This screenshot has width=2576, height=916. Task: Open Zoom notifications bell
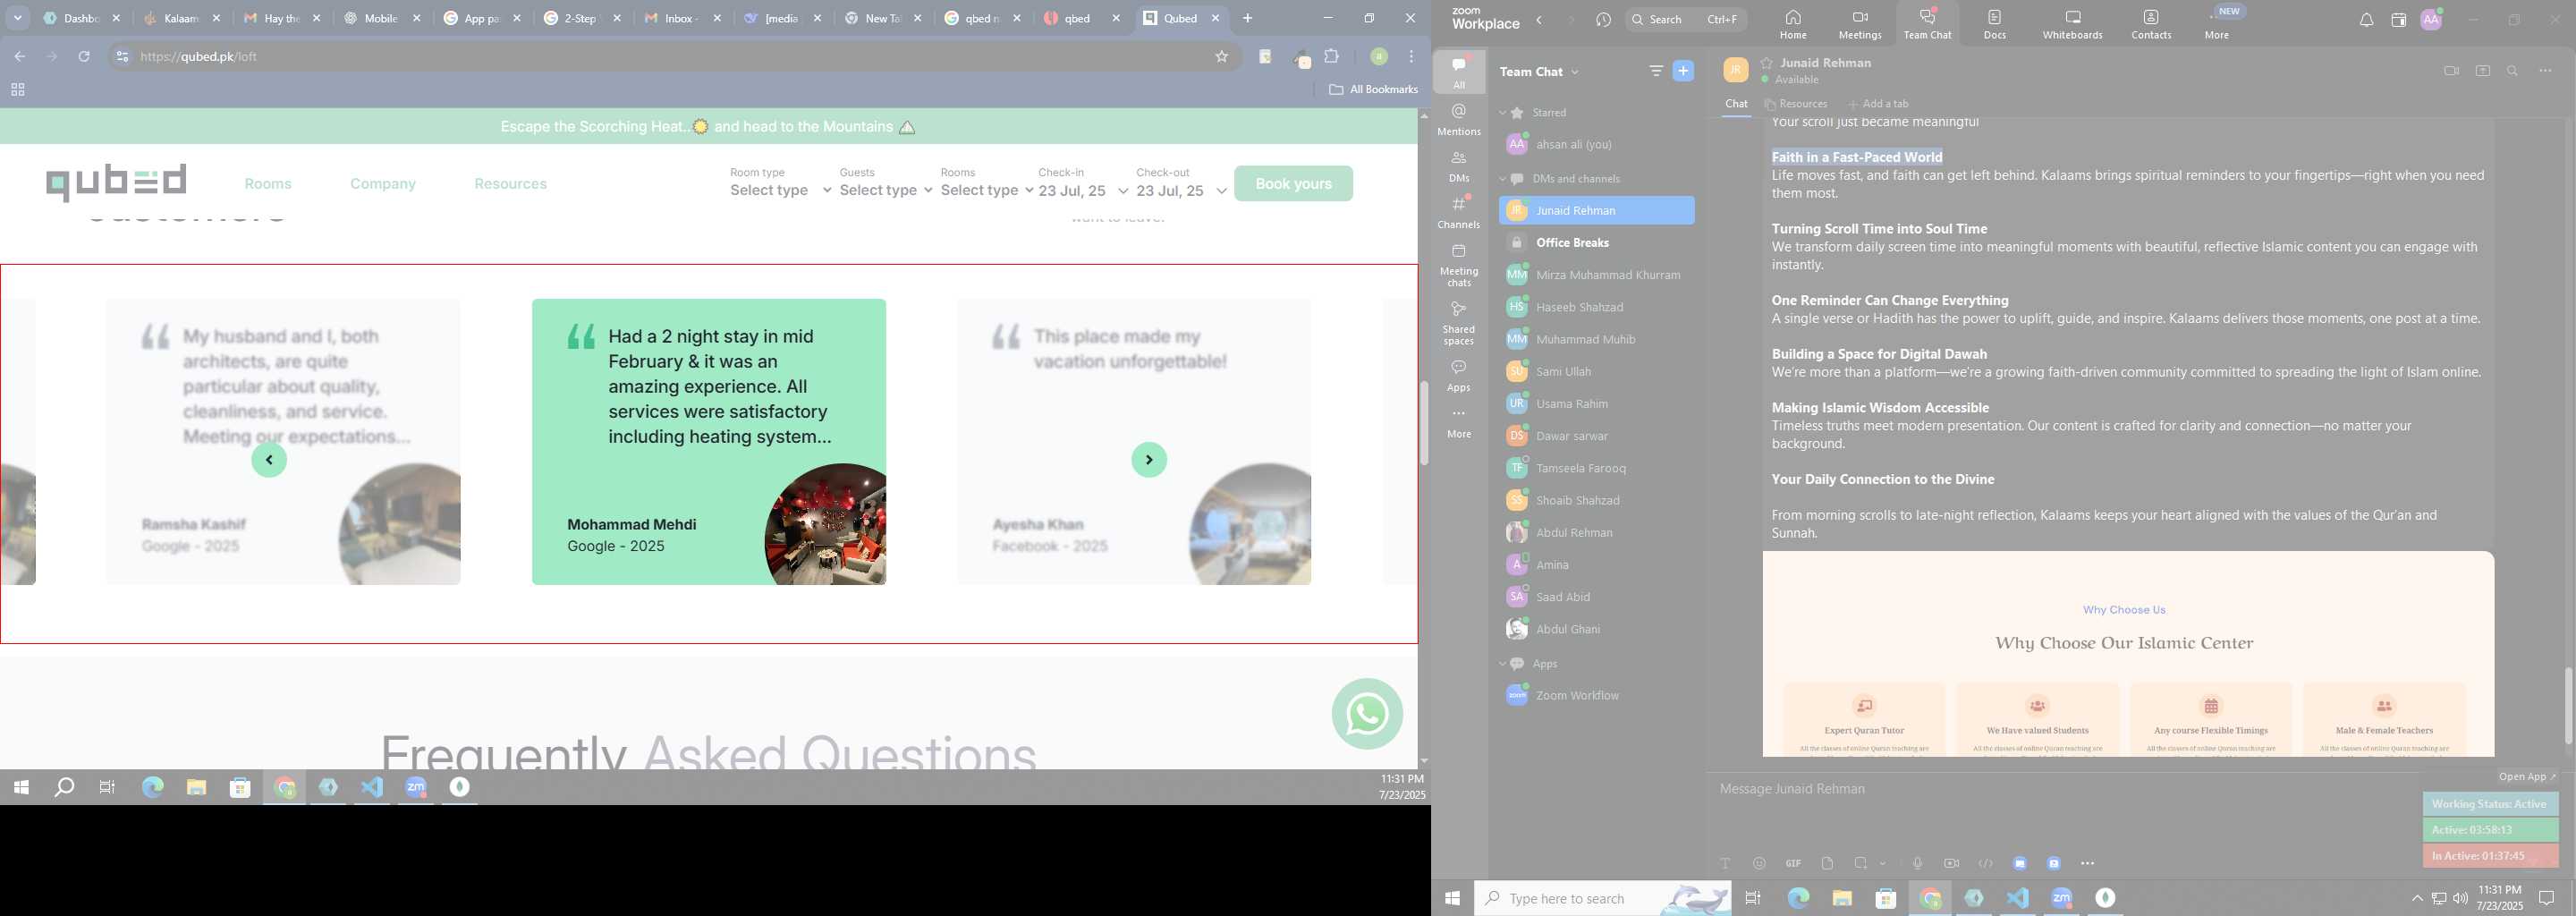tap(2366, 20)
